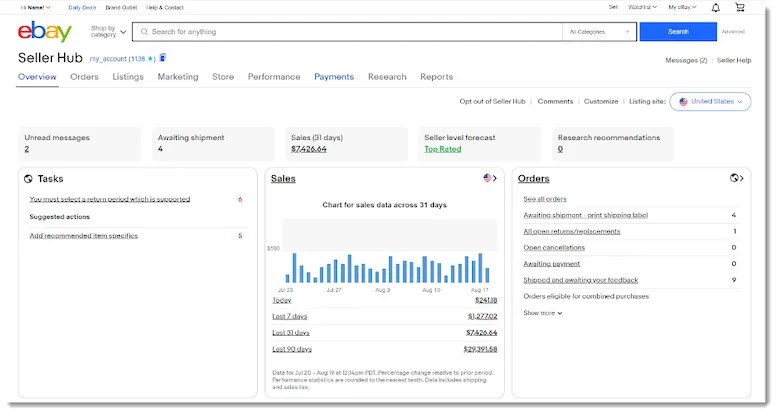Open the Store tab
Image resolution: width=776 pixels, height=413 pixels.
223,77
